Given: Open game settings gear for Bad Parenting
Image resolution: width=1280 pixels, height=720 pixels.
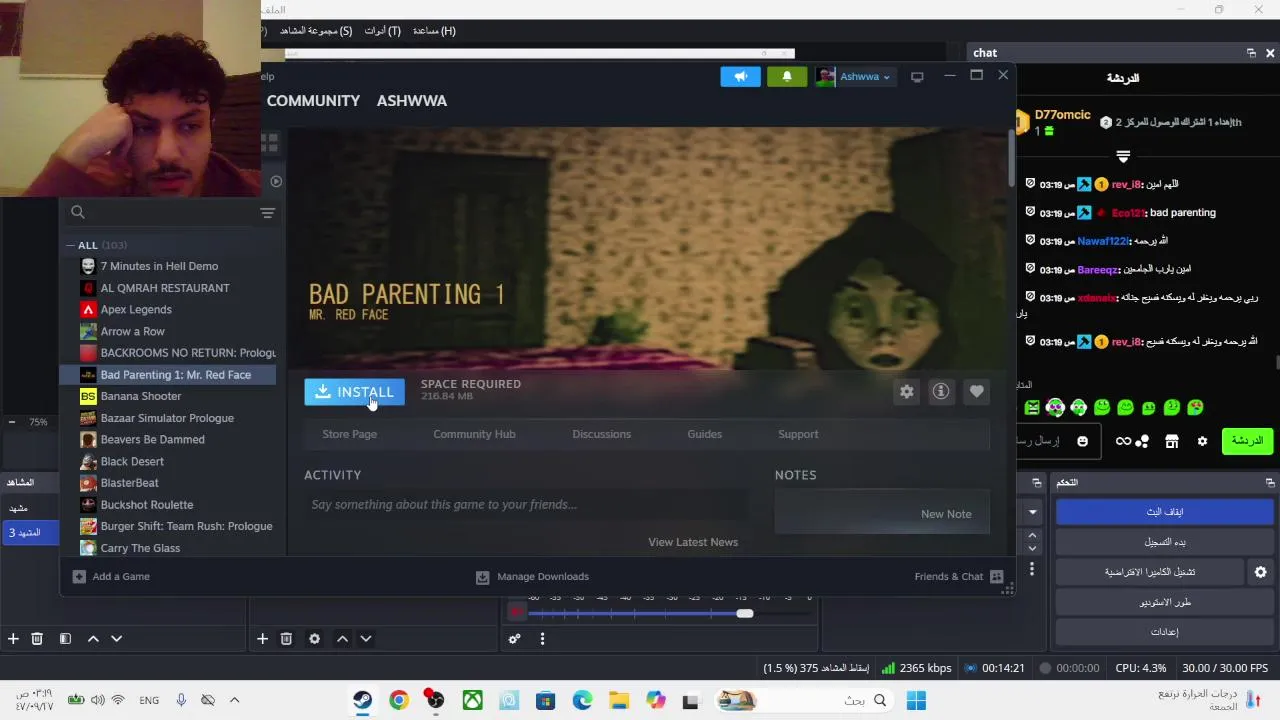Looking at the screenshot, I should point(906,392).
